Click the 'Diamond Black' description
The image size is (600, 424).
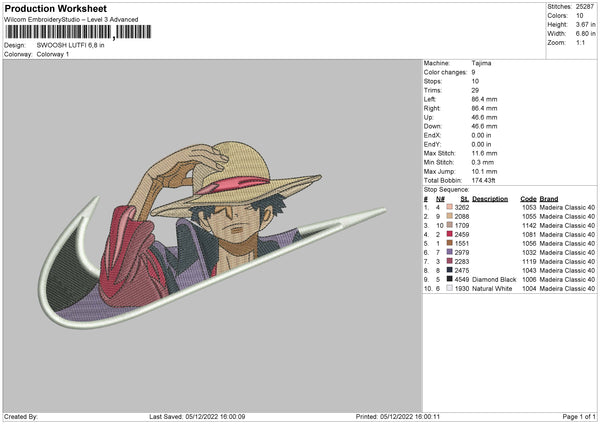(494, 279)
